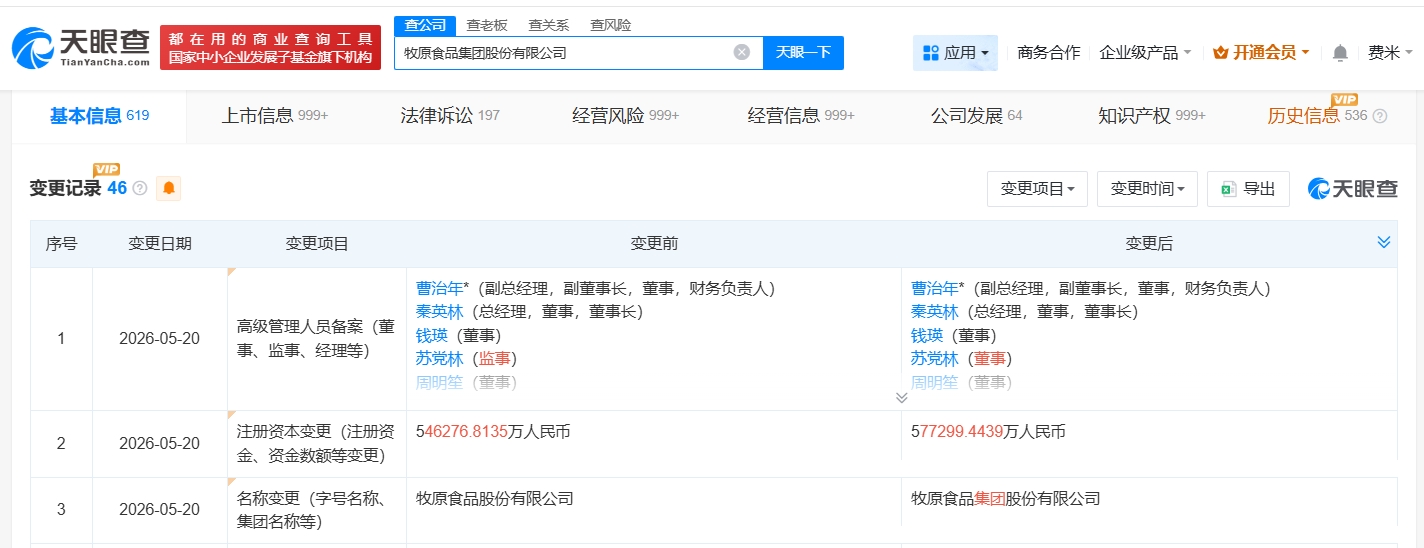Switch to the 法律诉讼 tab
Image resolution: width=1424 pixels, height=548 pixels.
pyautogui.click(x=450, y=116)
